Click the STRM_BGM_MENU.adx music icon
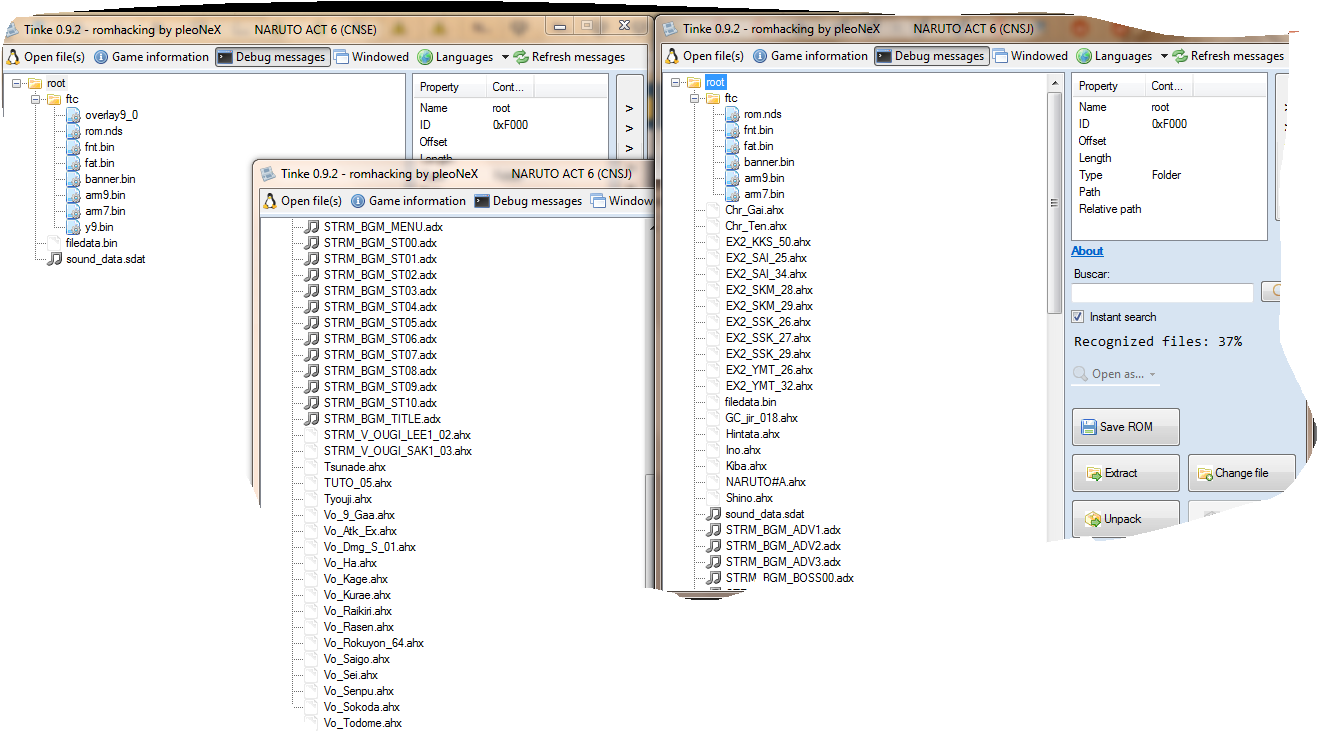 tap(312, 227)
